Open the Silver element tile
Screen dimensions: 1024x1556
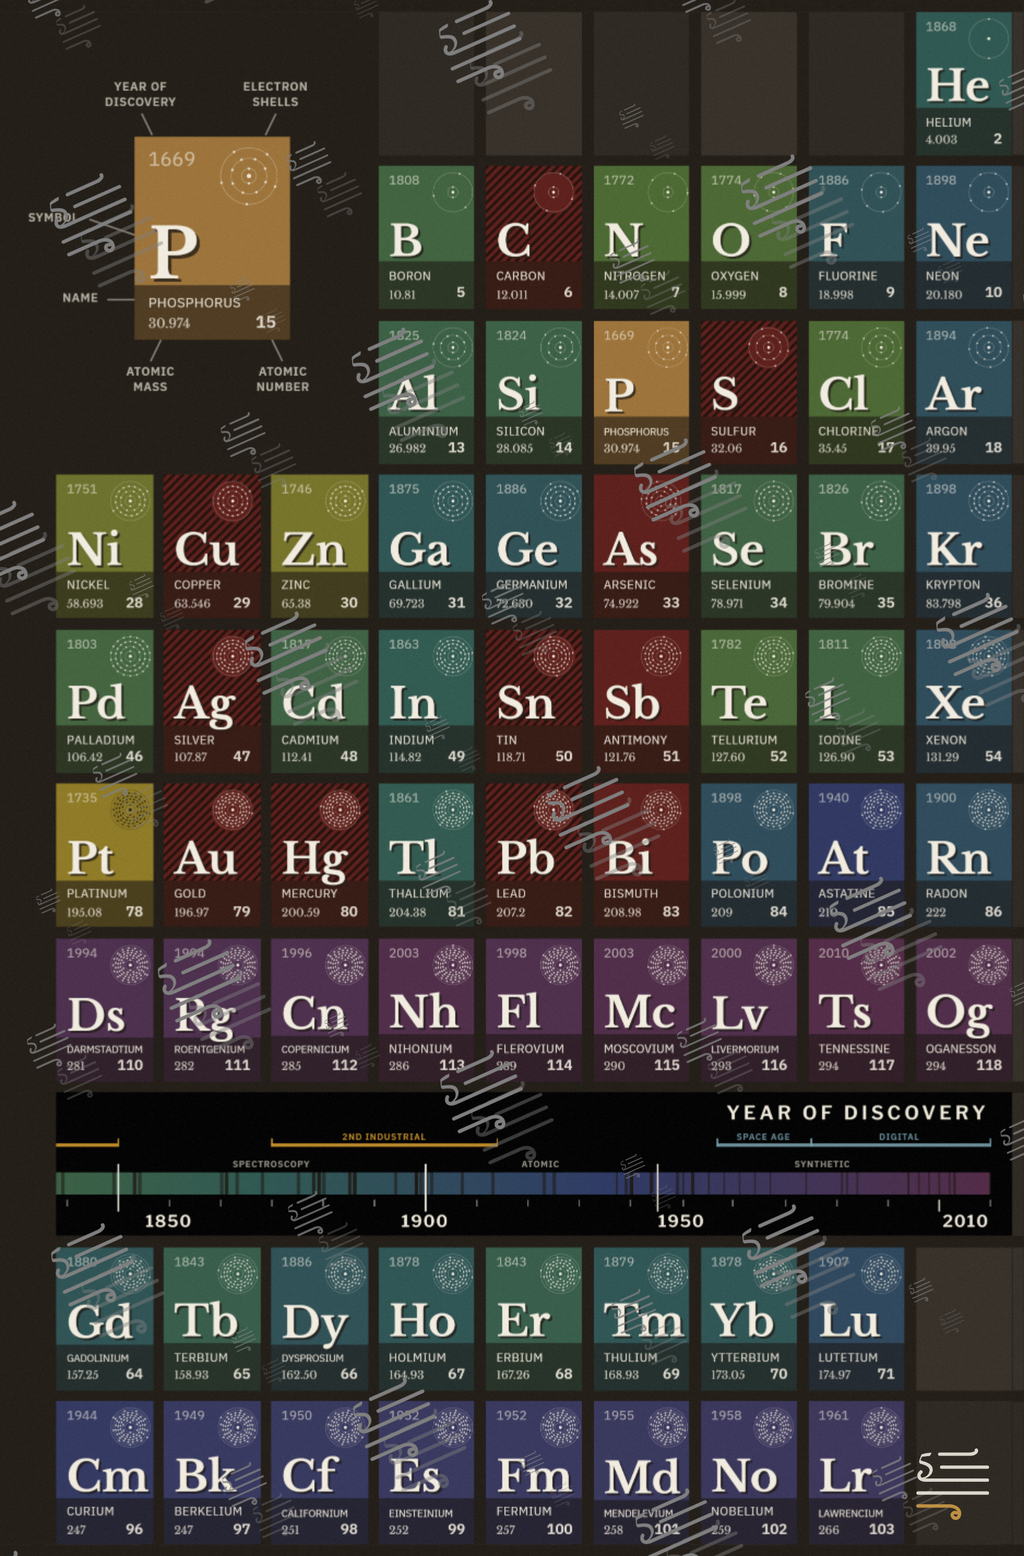point(212,701)
